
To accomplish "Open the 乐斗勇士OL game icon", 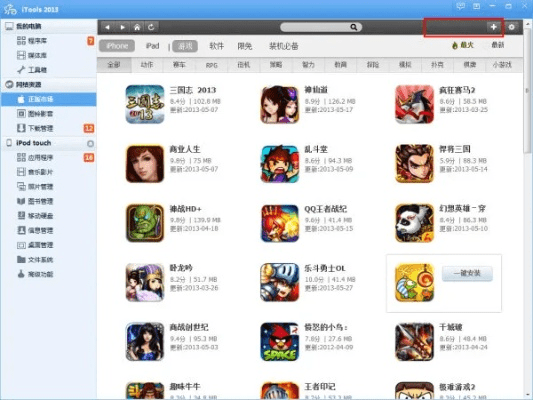I will coord(279,283).
